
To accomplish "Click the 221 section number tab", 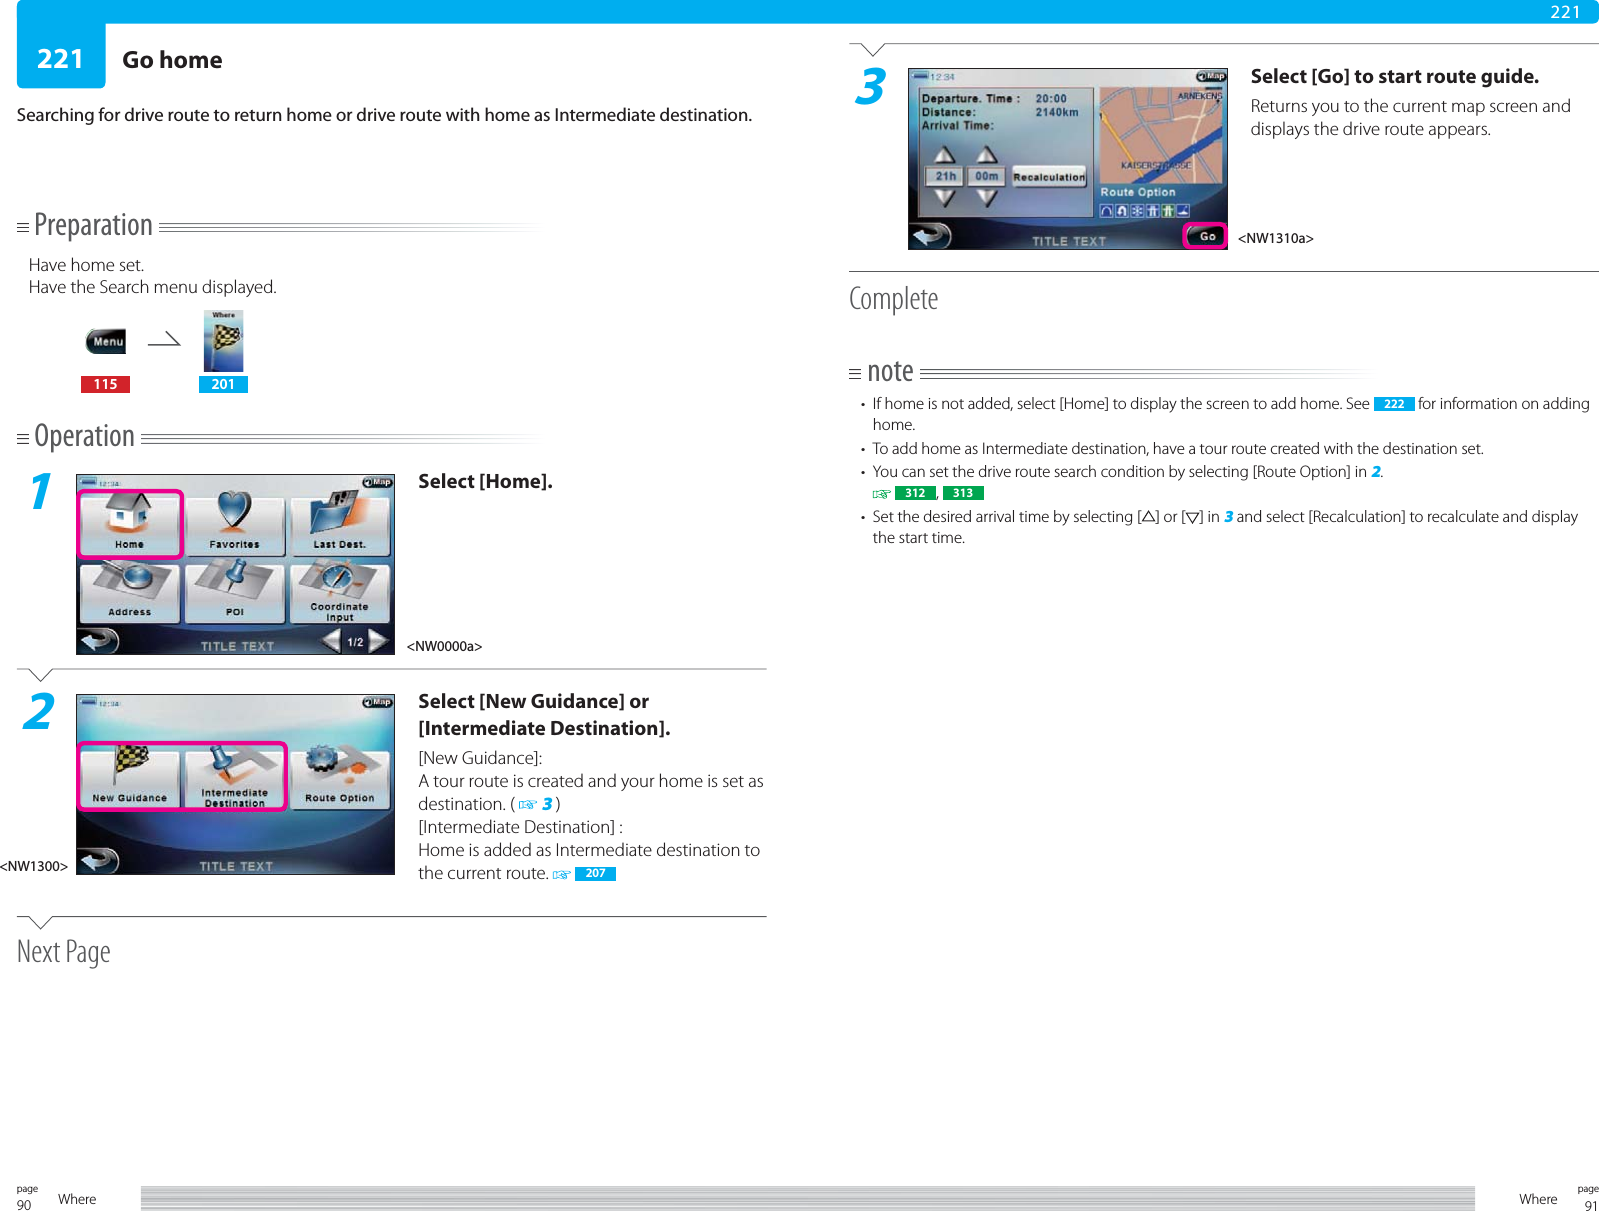I will coord(60,59).
